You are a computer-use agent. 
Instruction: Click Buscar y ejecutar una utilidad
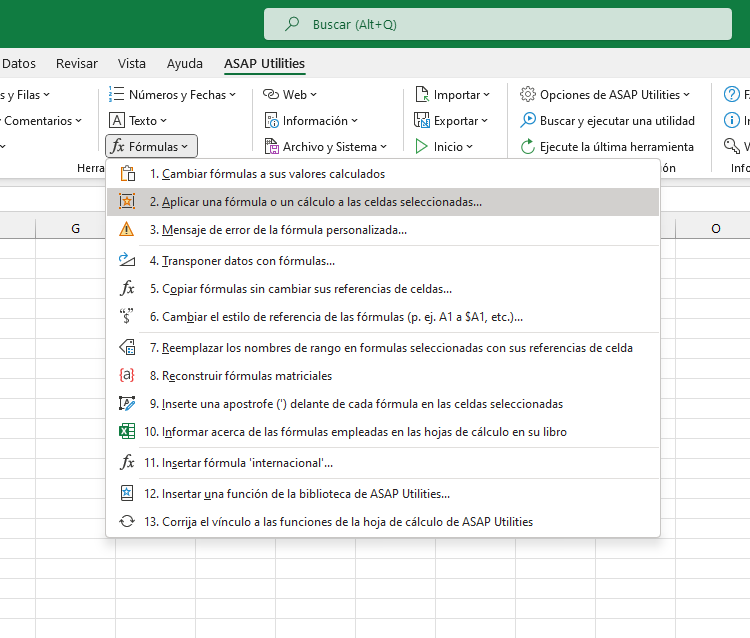tap(607, 121)
